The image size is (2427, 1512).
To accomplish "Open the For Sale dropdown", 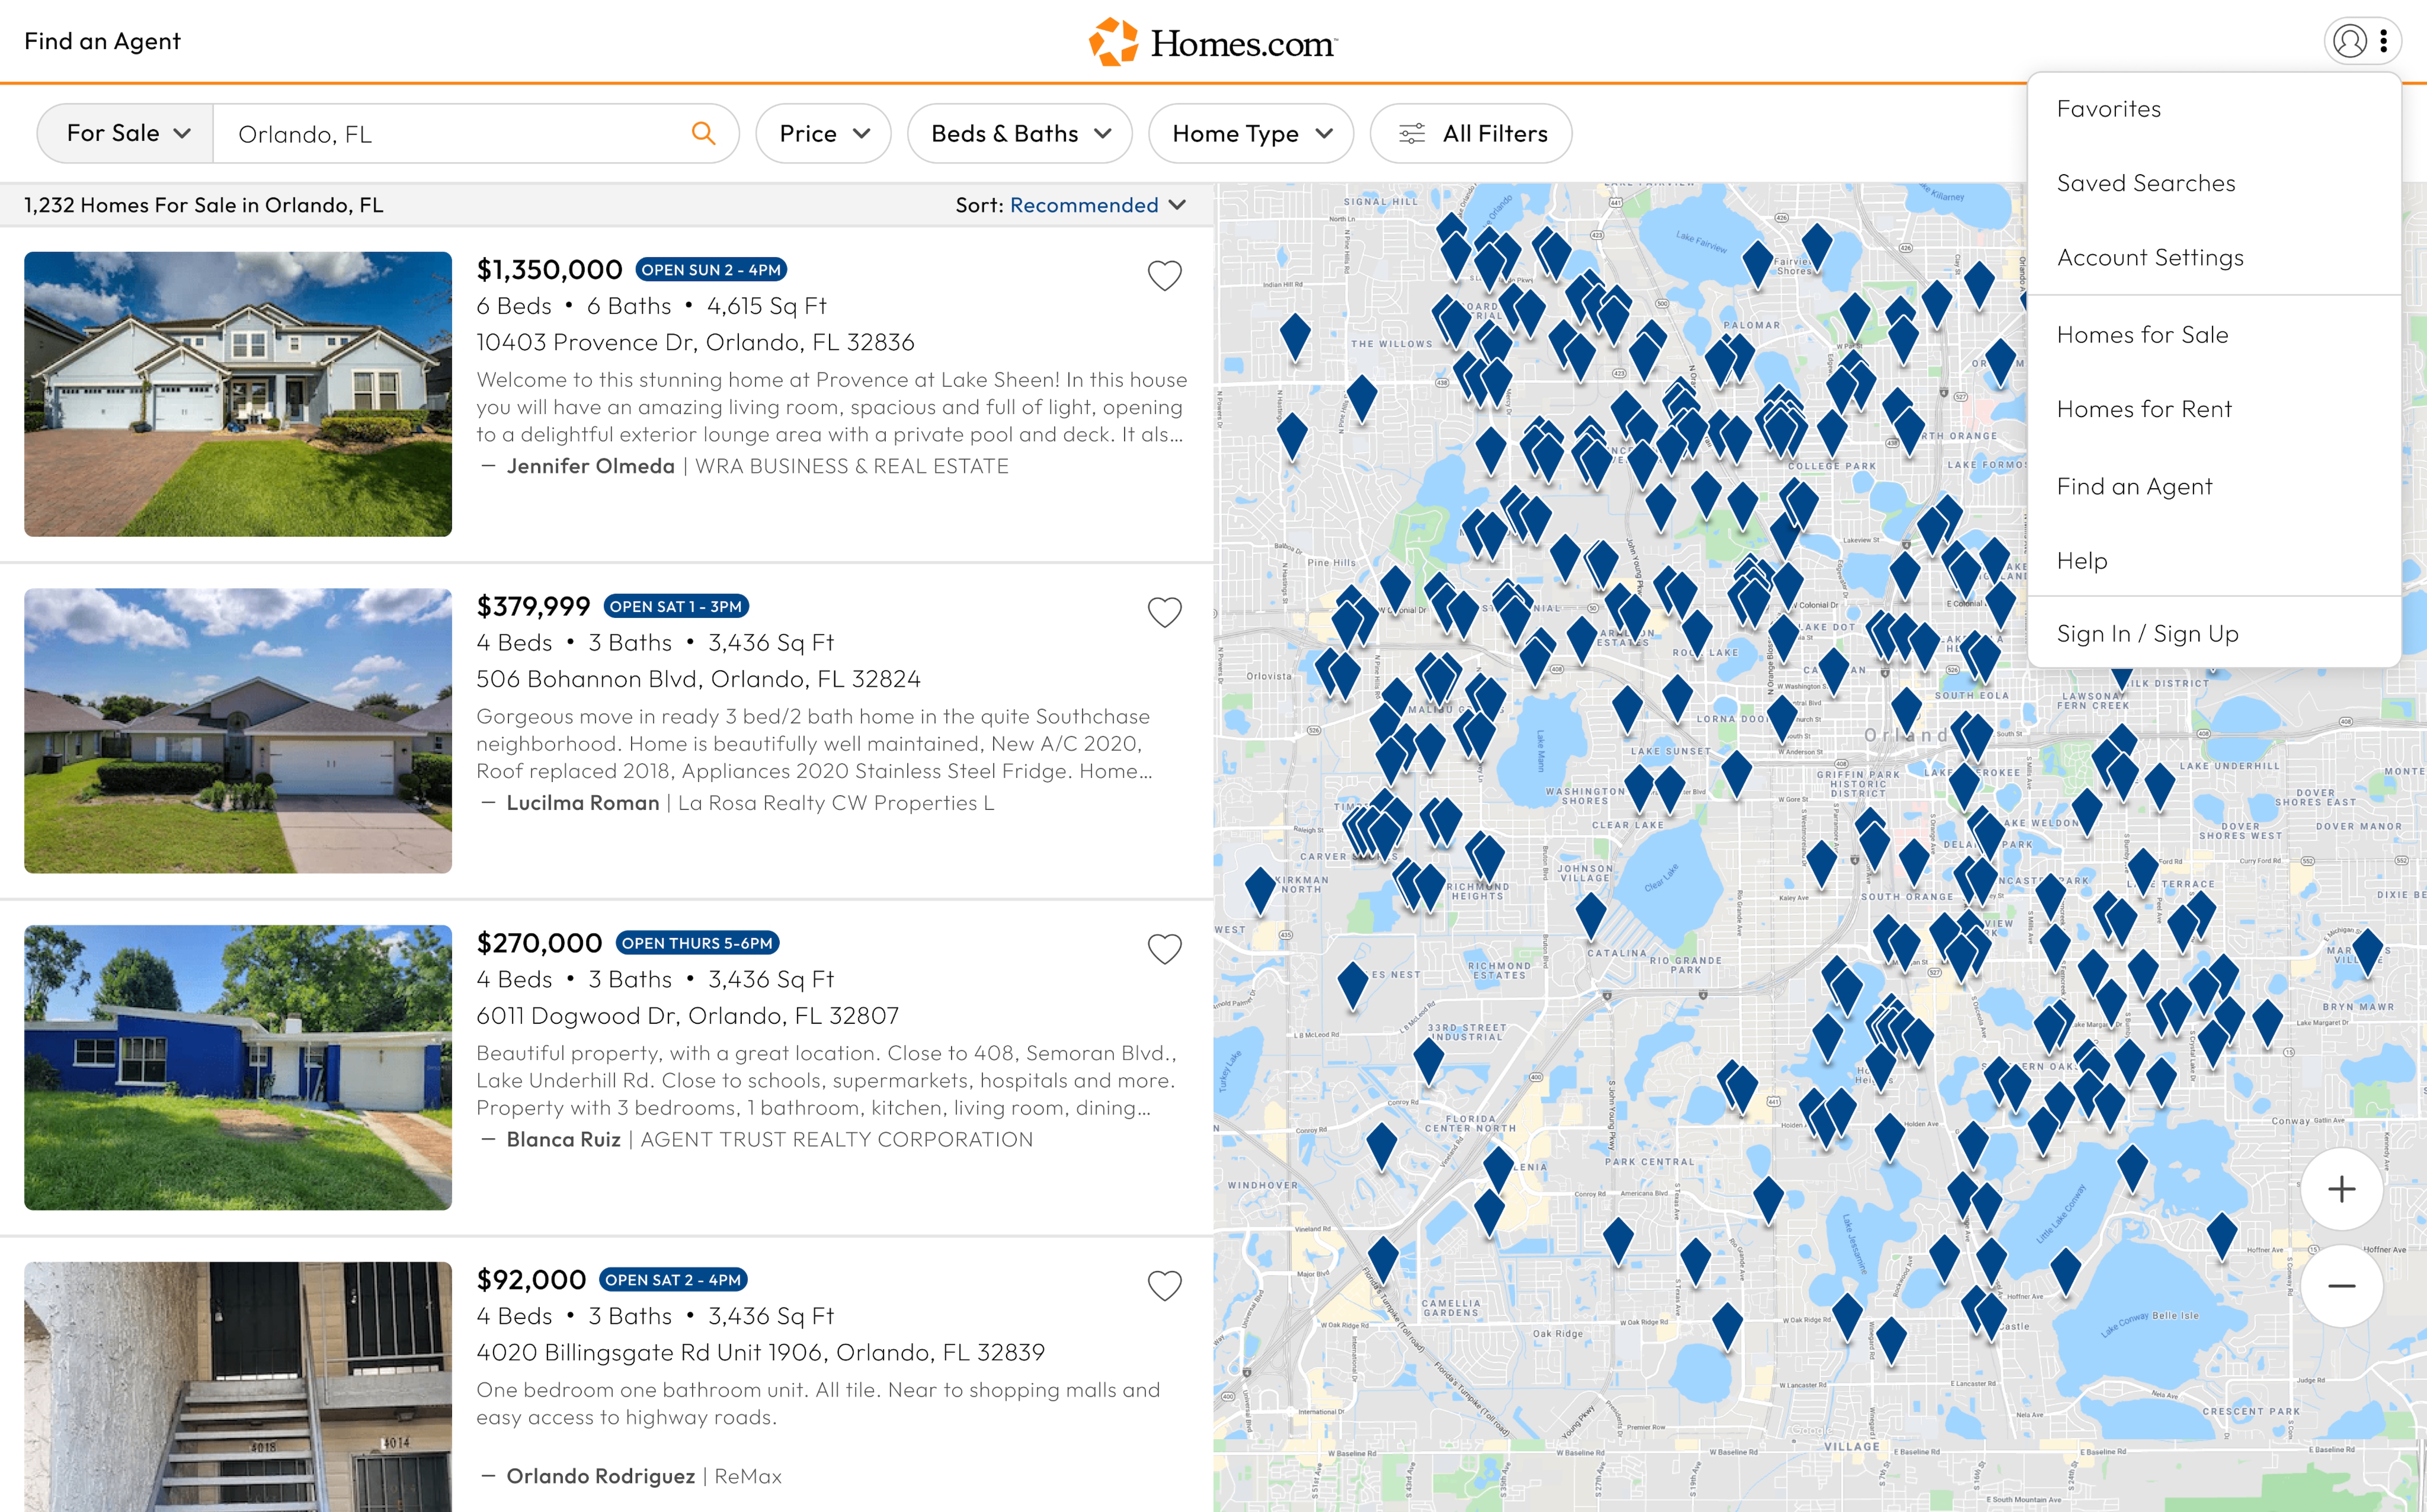I will pos(126,133).
